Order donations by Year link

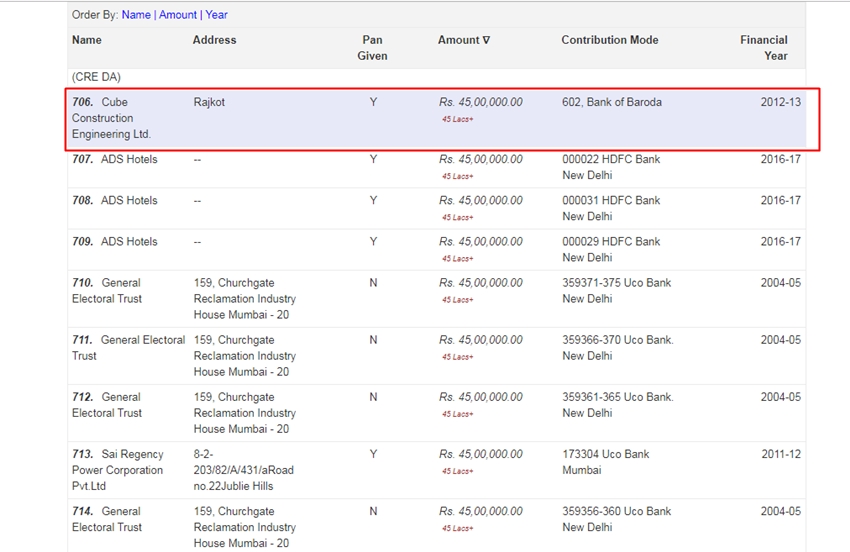(x=216, y=15)
